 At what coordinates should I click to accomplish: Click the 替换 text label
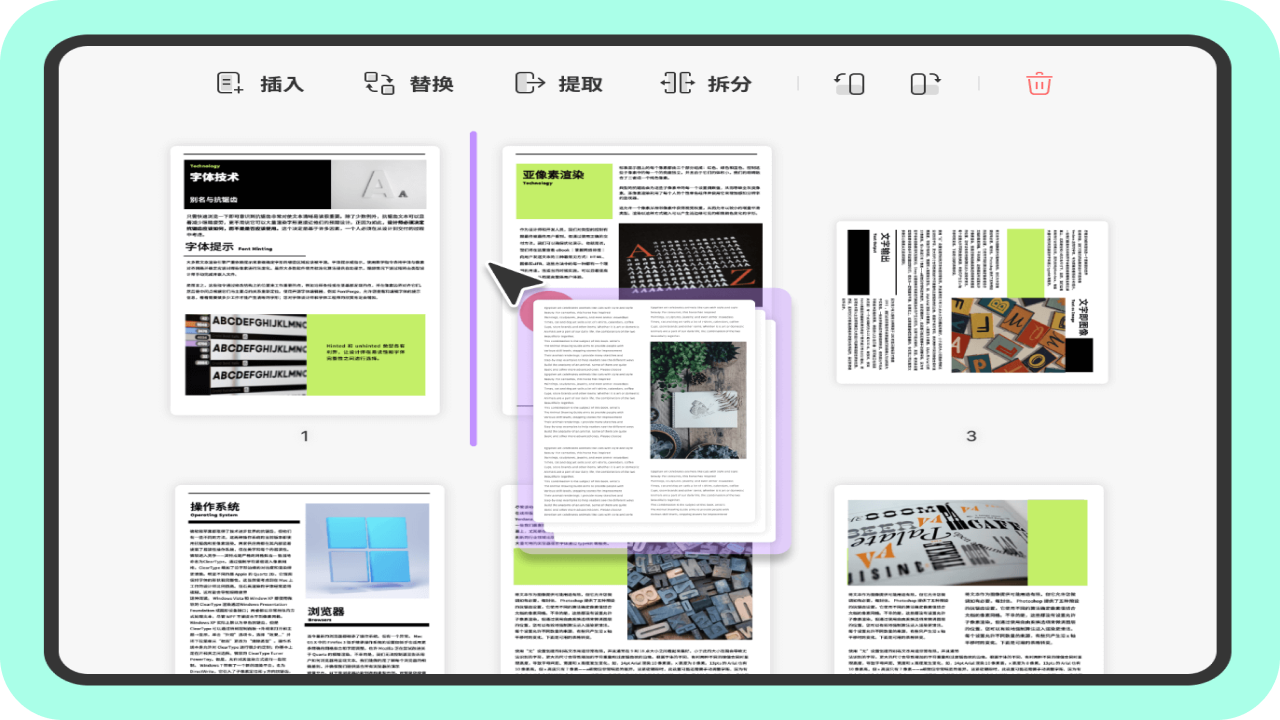pyautogui.click(x=431, y=84)
